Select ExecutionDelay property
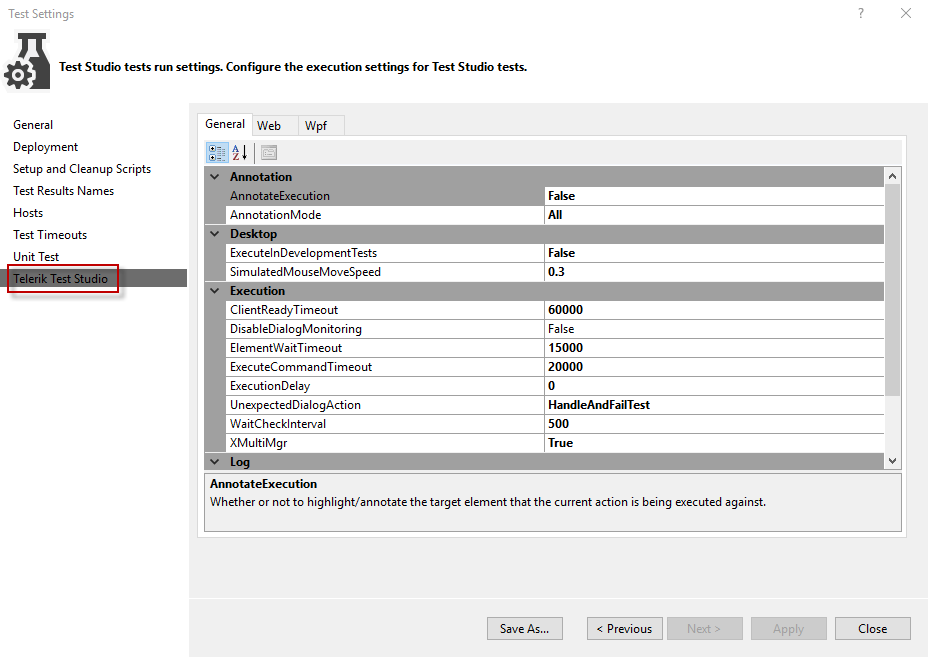This screenshot has width=928, height=657. point(385,385)
